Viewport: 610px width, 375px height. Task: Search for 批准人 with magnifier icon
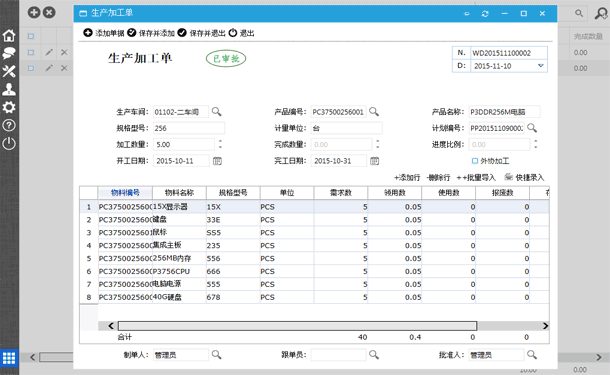pos(532,354)
